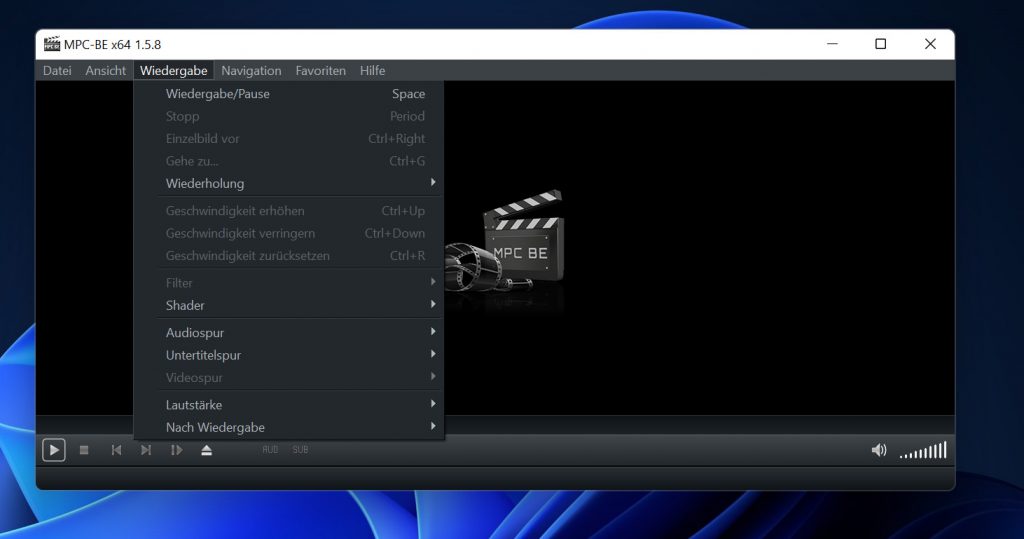Screen dimensions: 1024x539
Task: Select Geschwindigkeit verringern entry
Action: click(x=289, y=233)
